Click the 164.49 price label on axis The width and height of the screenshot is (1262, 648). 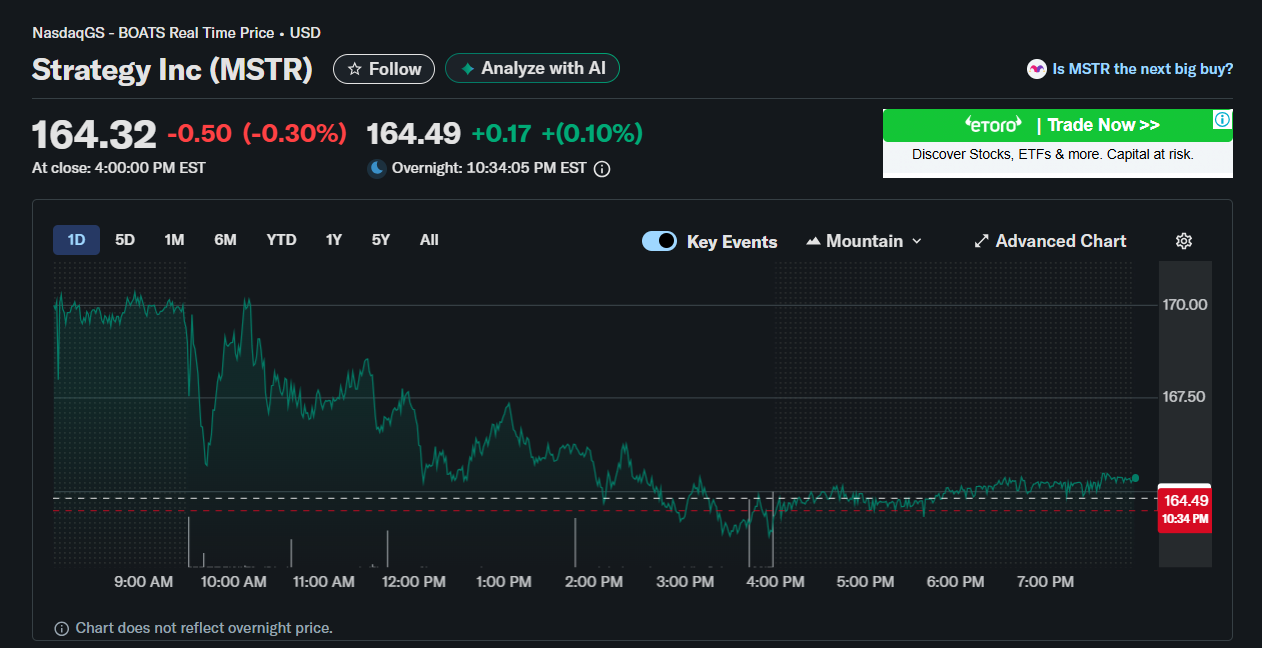point(1185,508)
